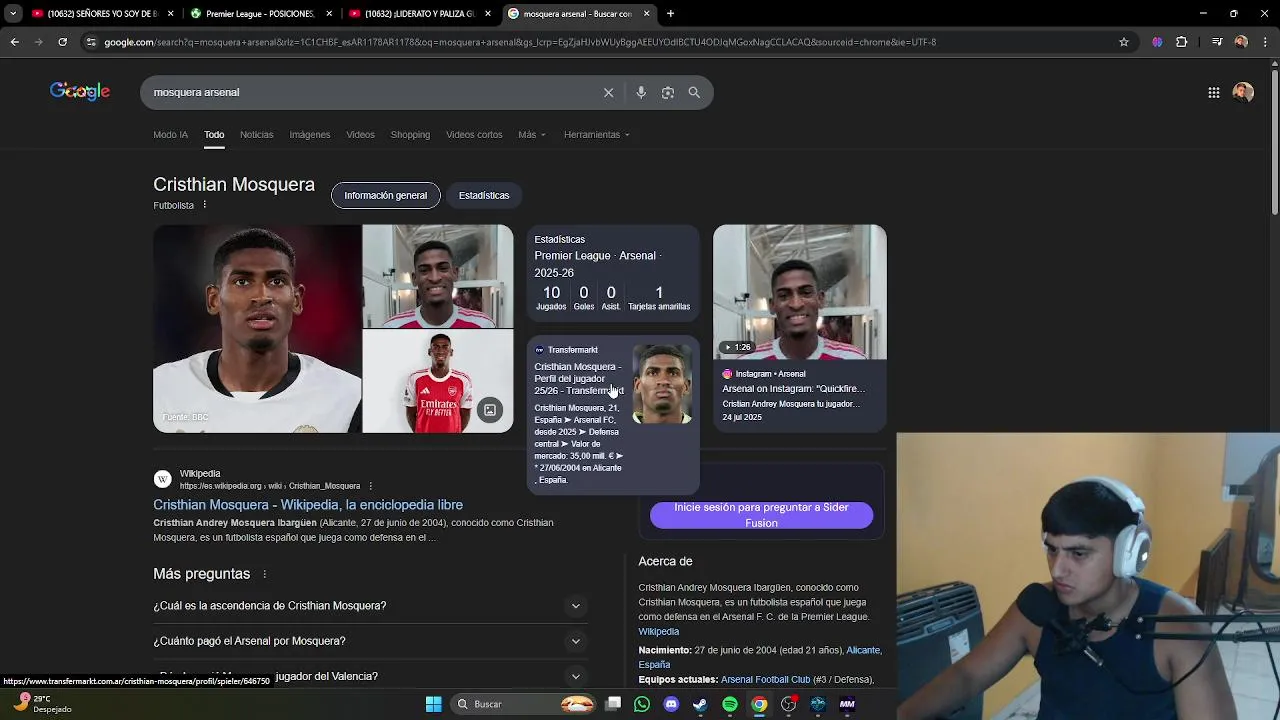
Task: Open Google Lens image search icon
Action: 667,92
